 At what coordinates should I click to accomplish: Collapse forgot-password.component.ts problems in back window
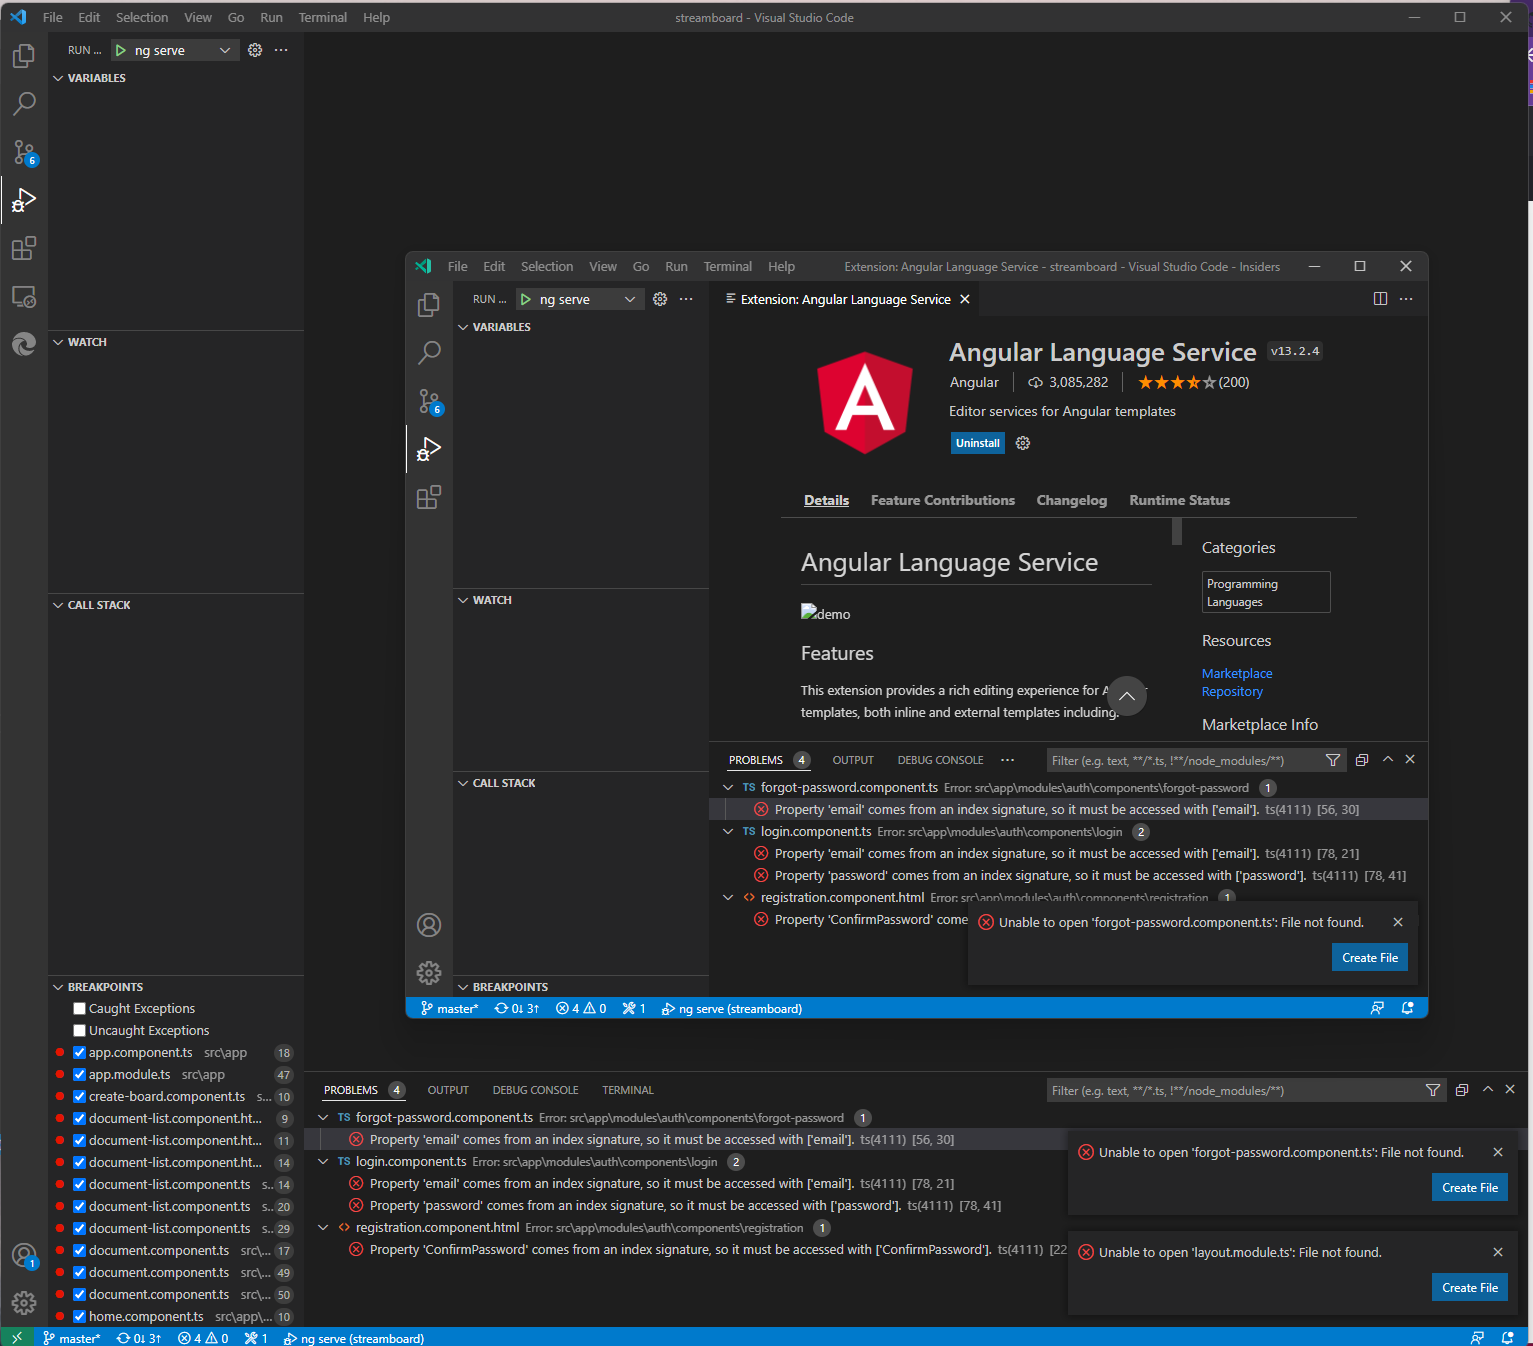pyautogui.click(x=323, y=1118)
